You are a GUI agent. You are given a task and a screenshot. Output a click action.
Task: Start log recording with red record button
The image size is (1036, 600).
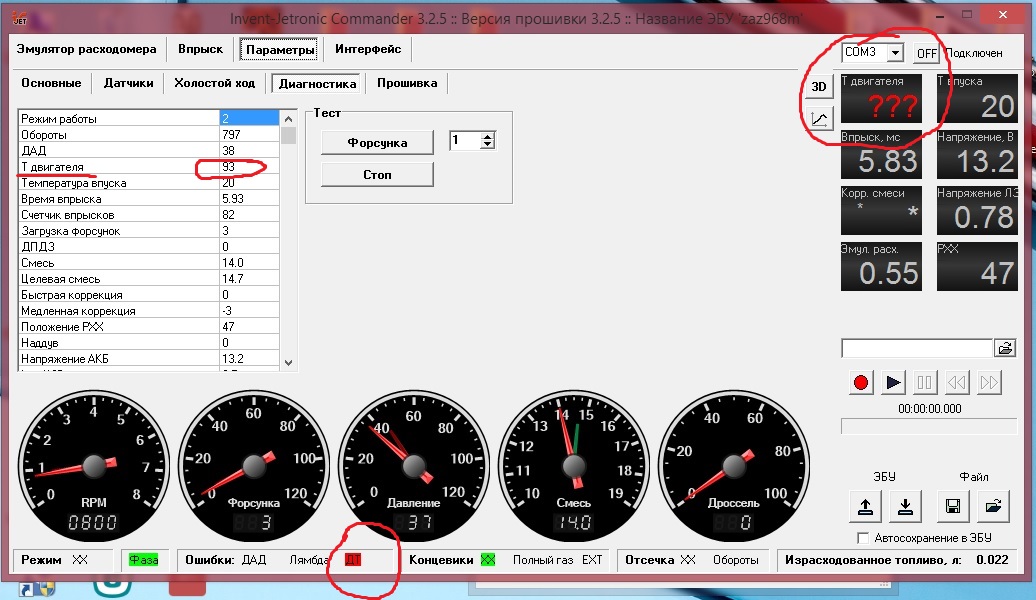pos(860,383)
